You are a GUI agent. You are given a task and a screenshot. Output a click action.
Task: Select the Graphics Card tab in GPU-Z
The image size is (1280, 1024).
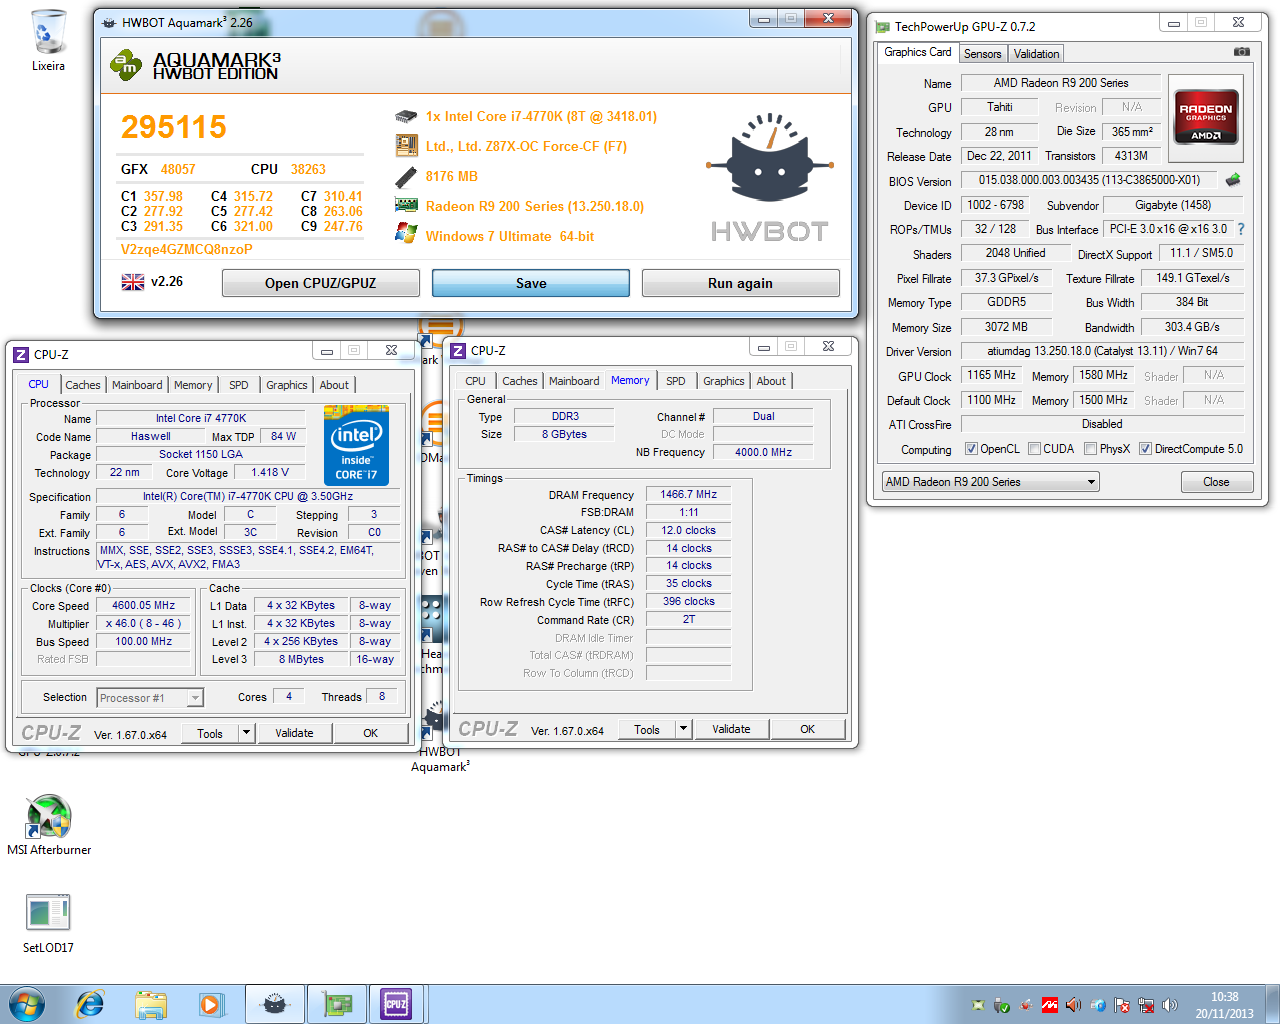918,52
